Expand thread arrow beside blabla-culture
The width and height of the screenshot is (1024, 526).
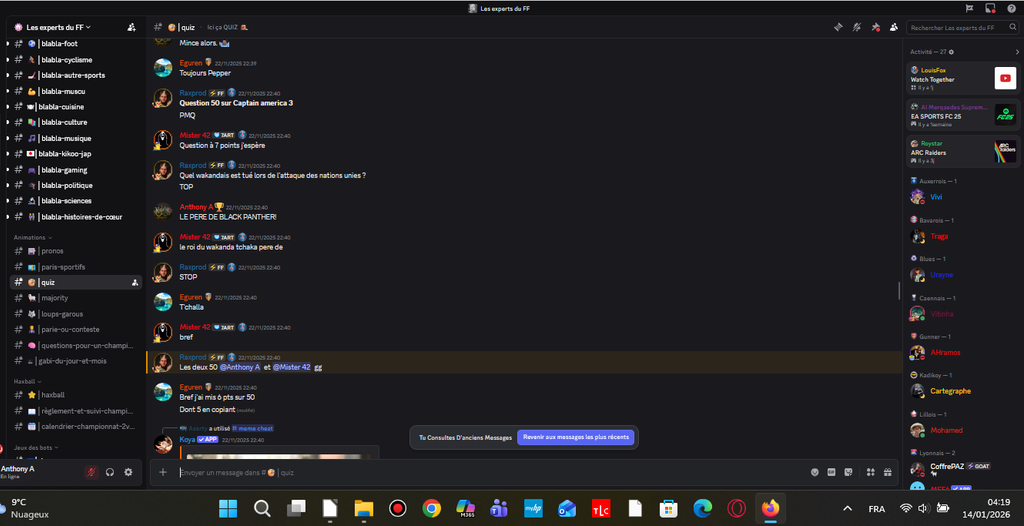[7, 122]
